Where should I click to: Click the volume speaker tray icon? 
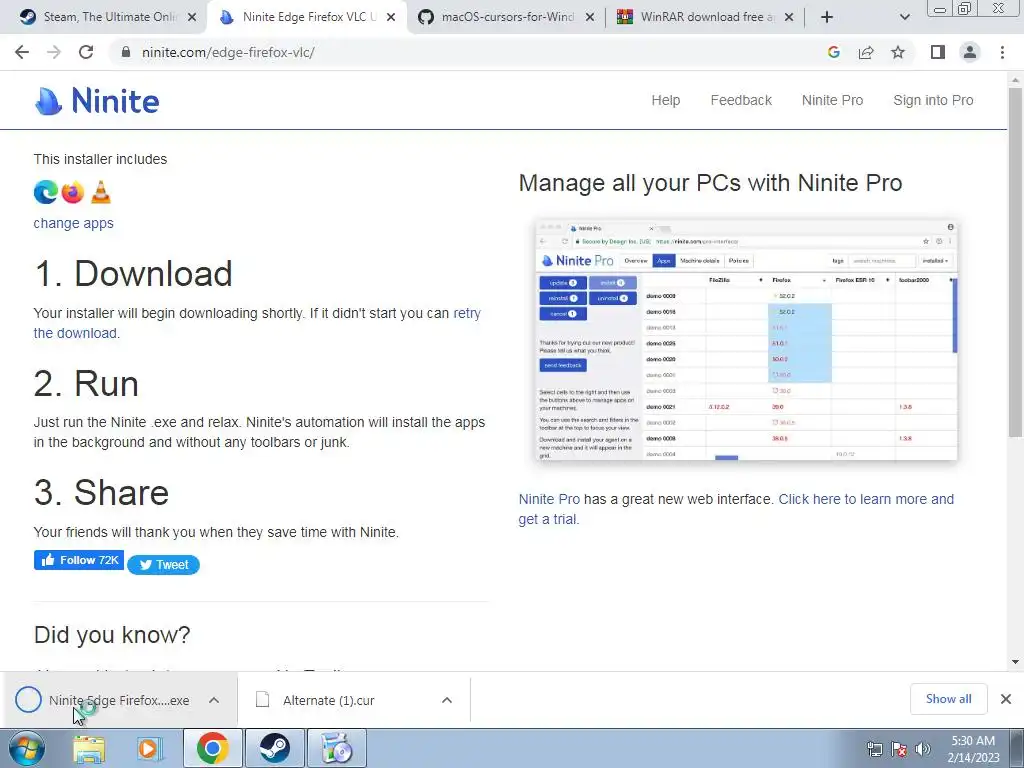coord(922,750)
